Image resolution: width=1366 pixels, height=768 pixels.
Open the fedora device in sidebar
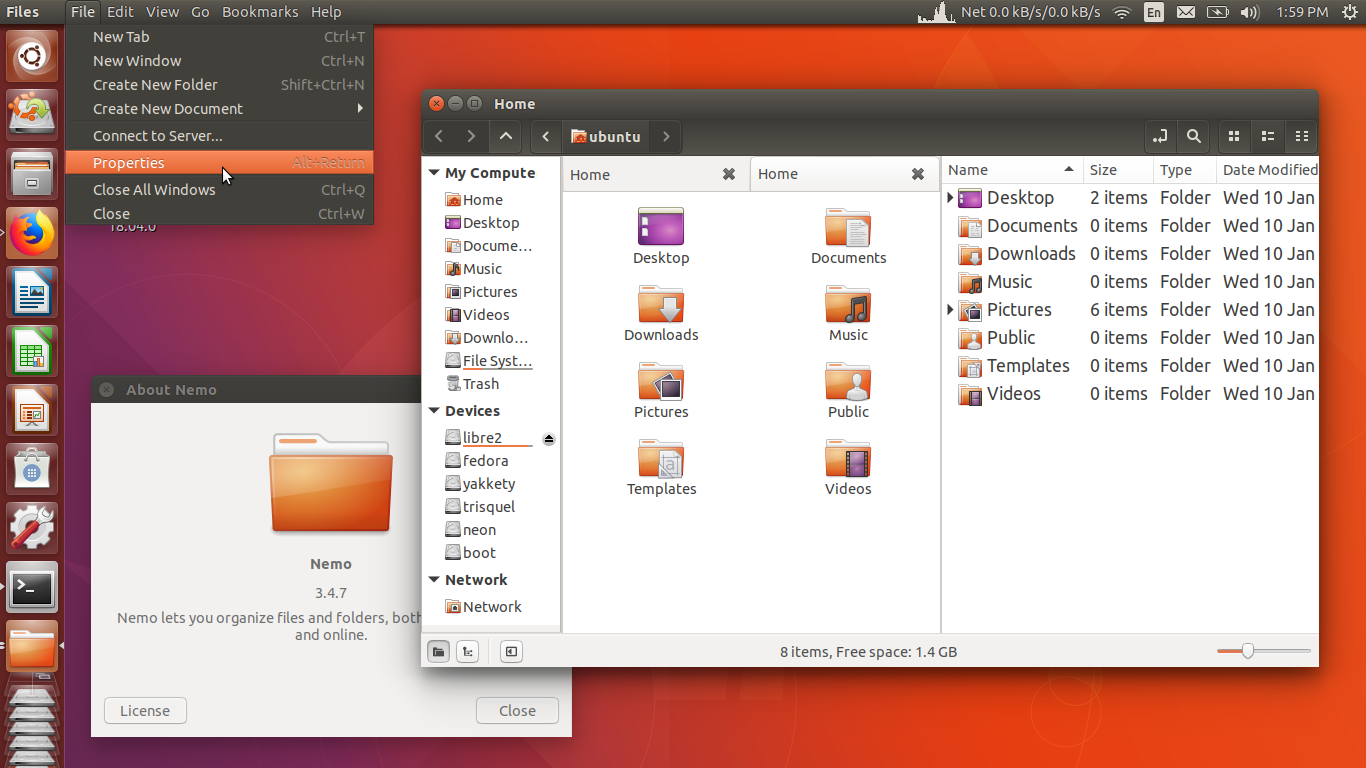tap(485, 461)
